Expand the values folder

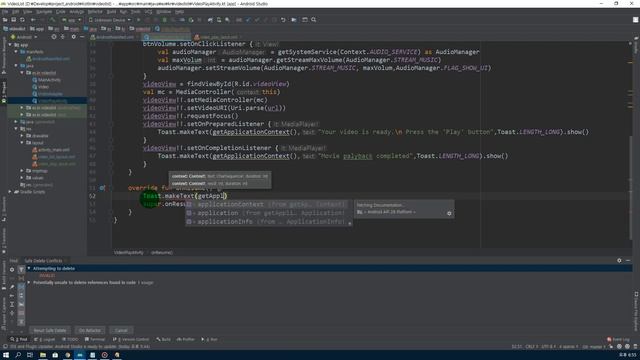coord(22,178)
